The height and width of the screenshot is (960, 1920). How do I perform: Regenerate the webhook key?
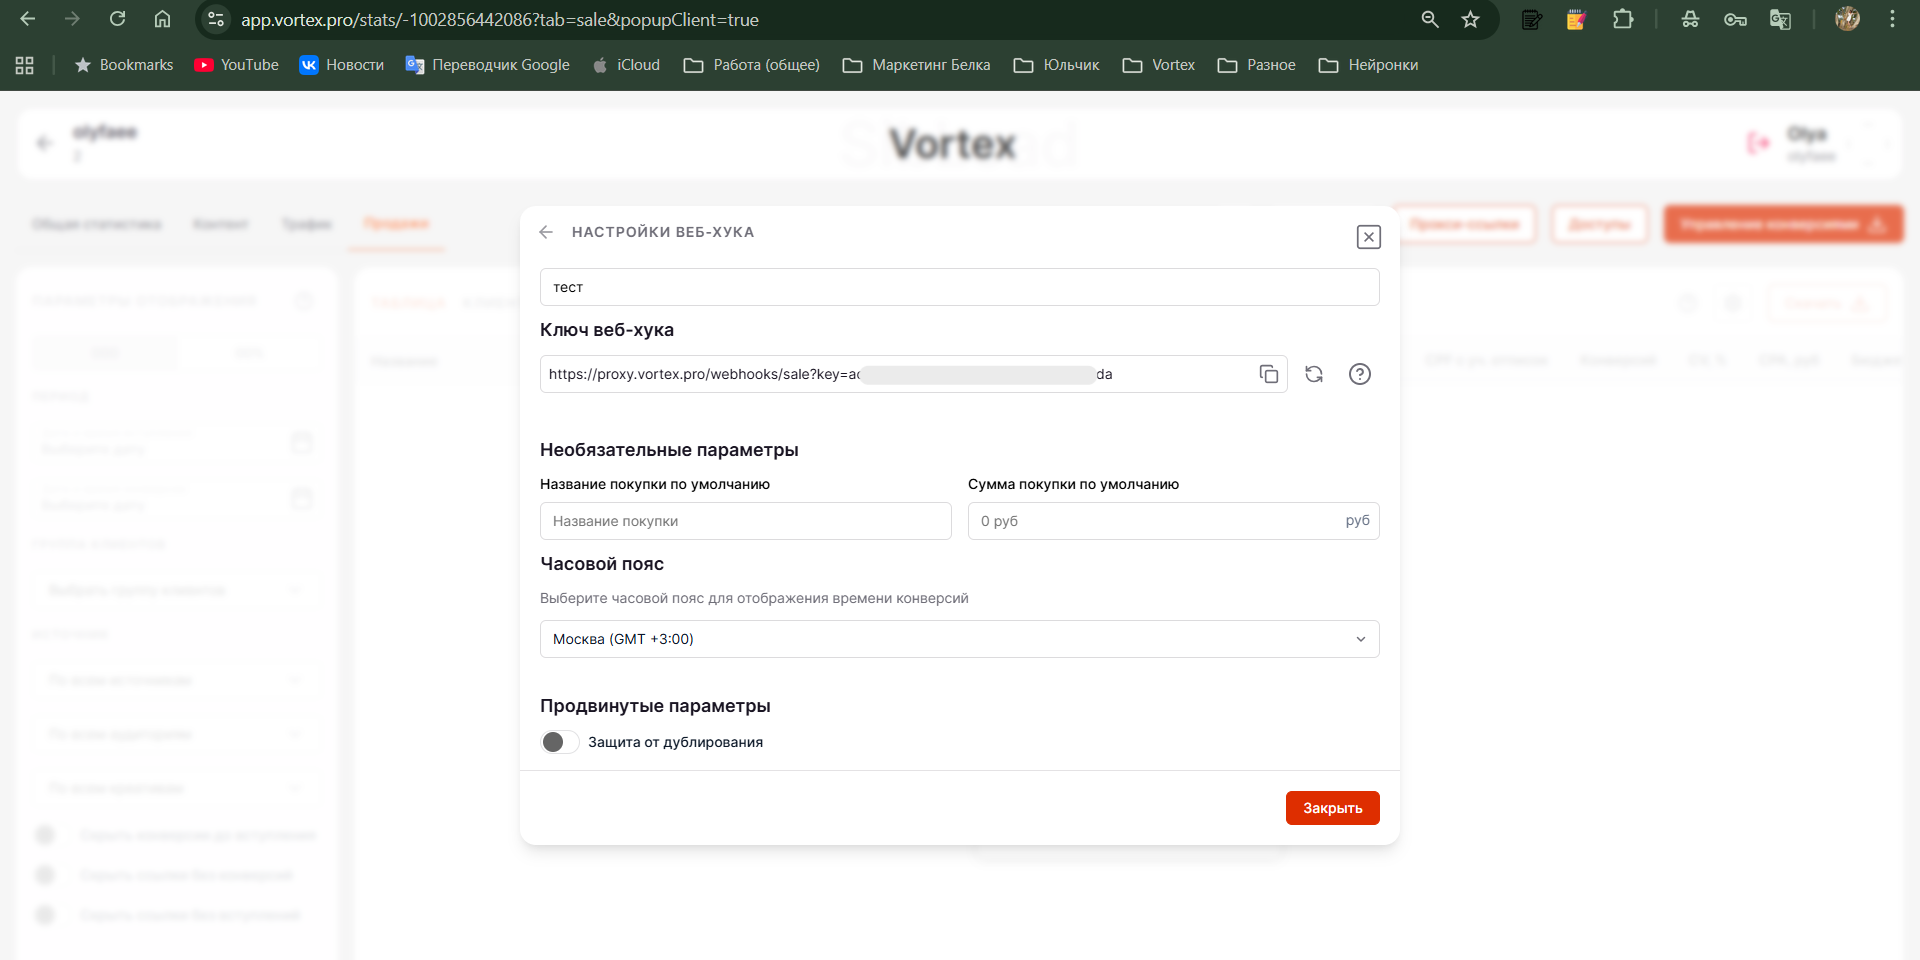pyautogui.click(x=1314, y=374)
